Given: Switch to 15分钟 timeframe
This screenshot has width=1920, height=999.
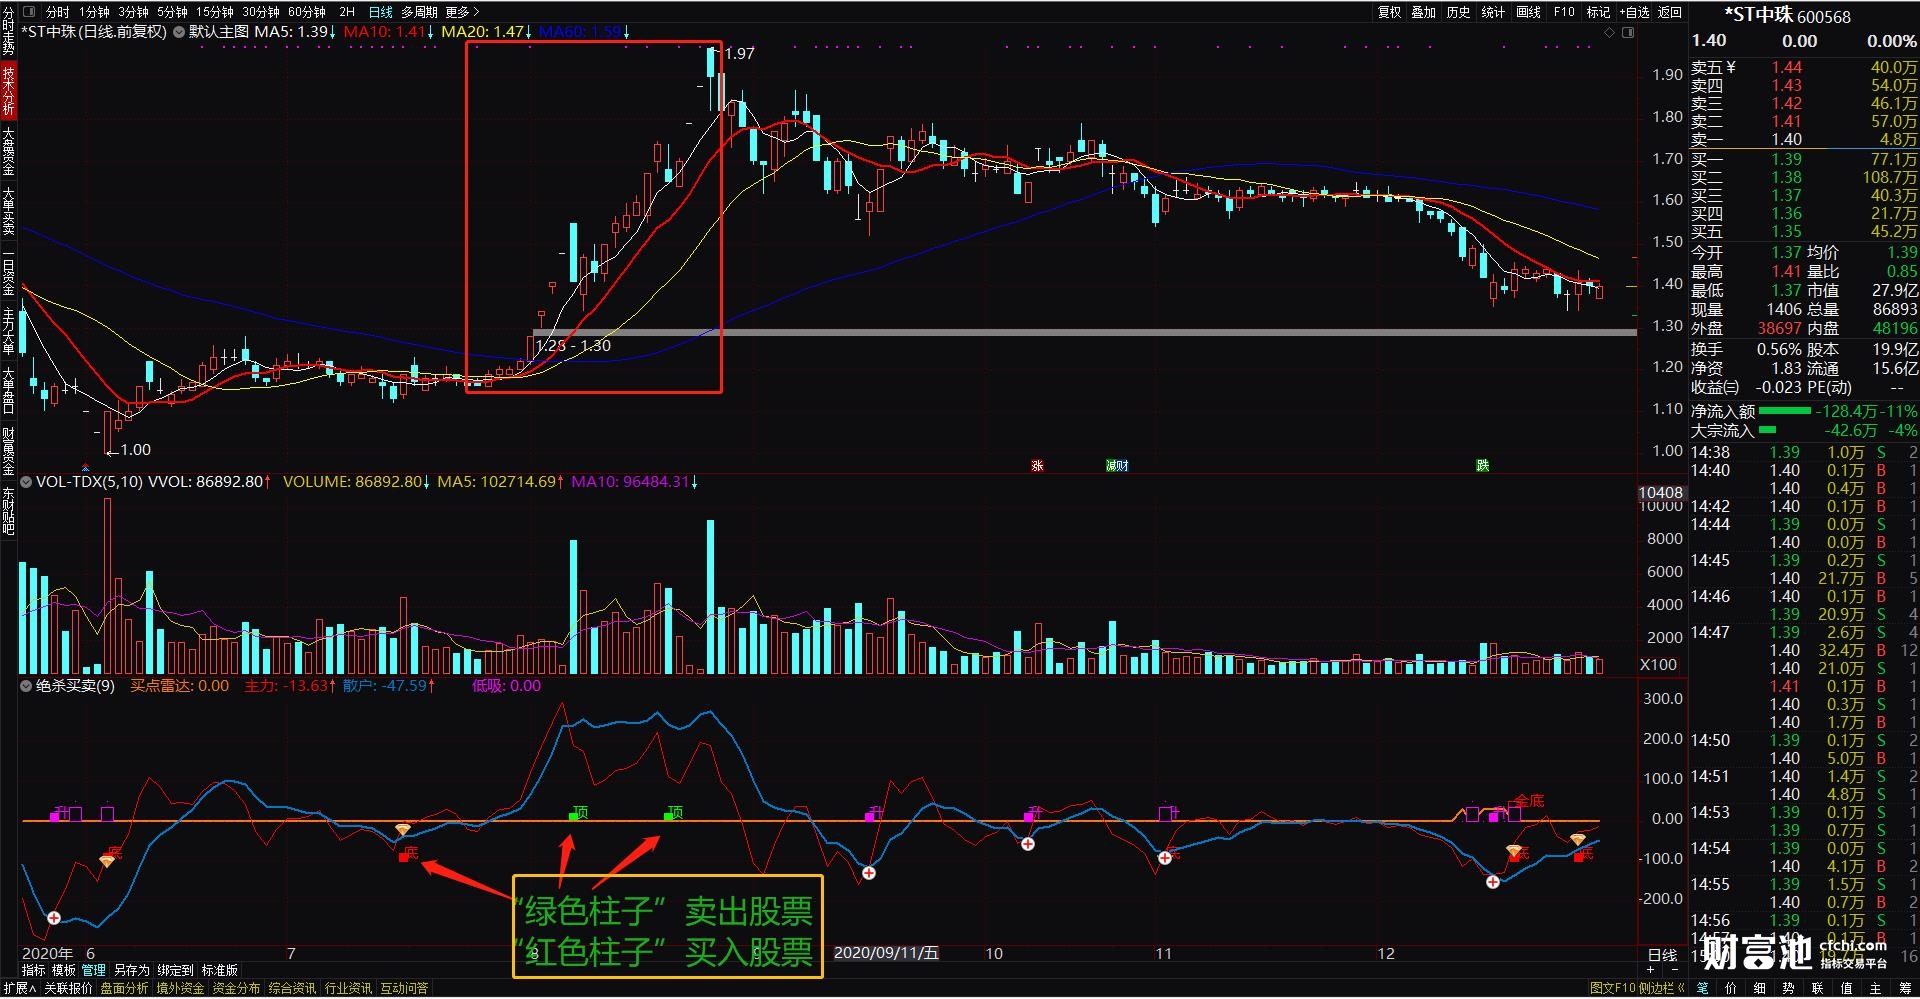Looking at the screenshot, I should pyautogui.click(x=214, y=12).
